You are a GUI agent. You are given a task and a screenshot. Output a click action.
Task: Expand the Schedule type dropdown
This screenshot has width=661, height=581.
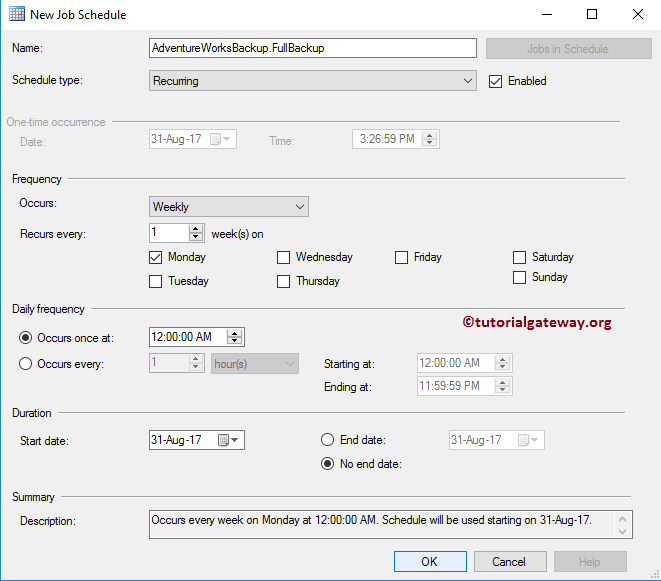(312, 81)
